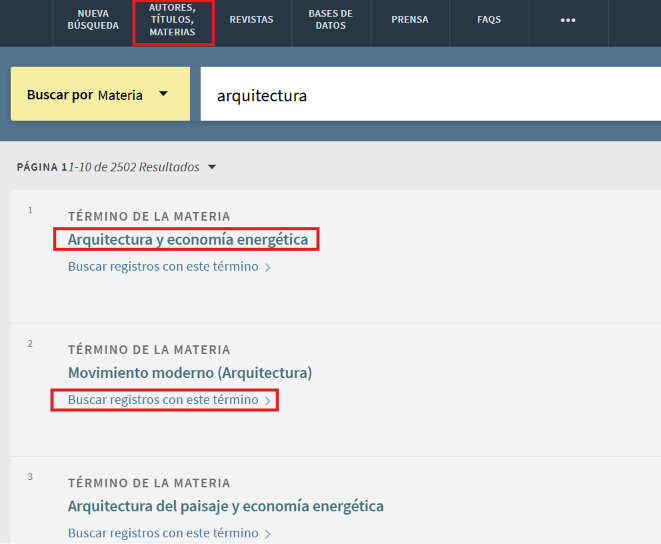
Task: Expand the results page dropdown arrow
Action: coord(212,167)
